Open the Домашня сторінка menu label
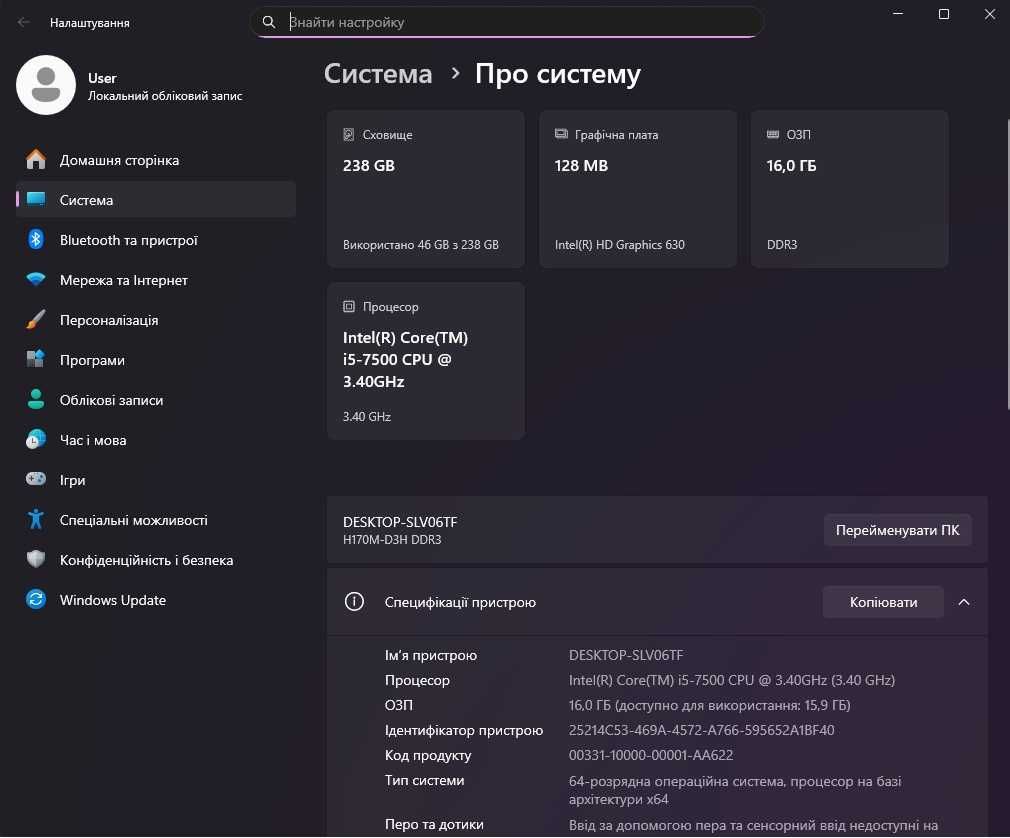 pyautogui.click(x=119, y=160)
